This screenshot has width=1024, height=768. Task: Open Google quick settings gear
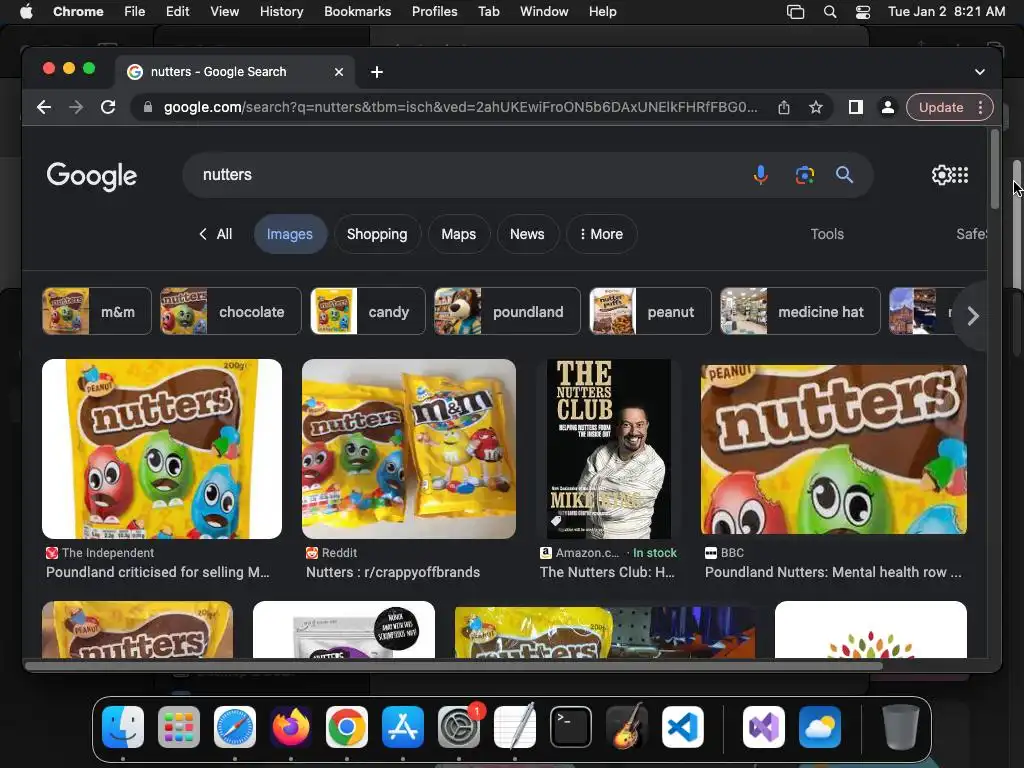942,175
